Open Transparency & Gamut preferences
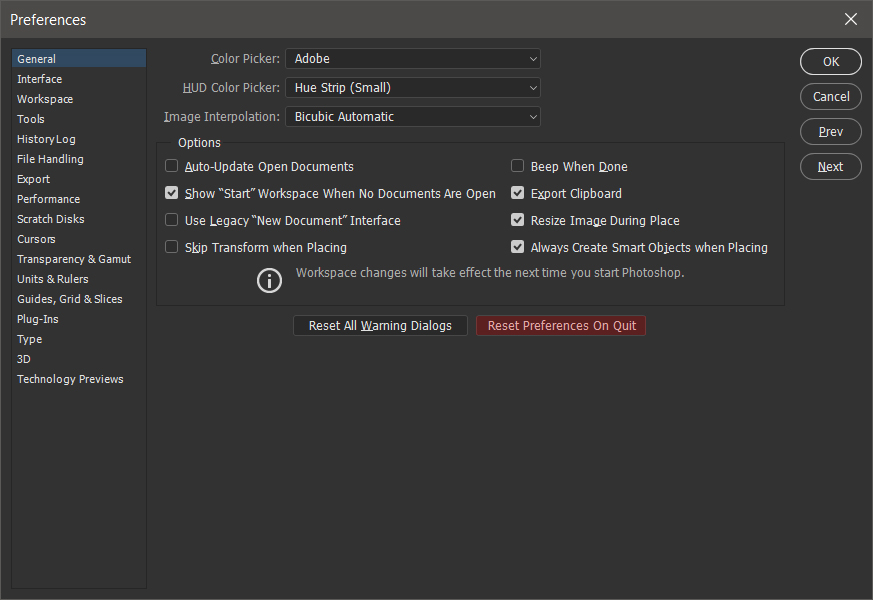873x600 pixels. point(79,259)
